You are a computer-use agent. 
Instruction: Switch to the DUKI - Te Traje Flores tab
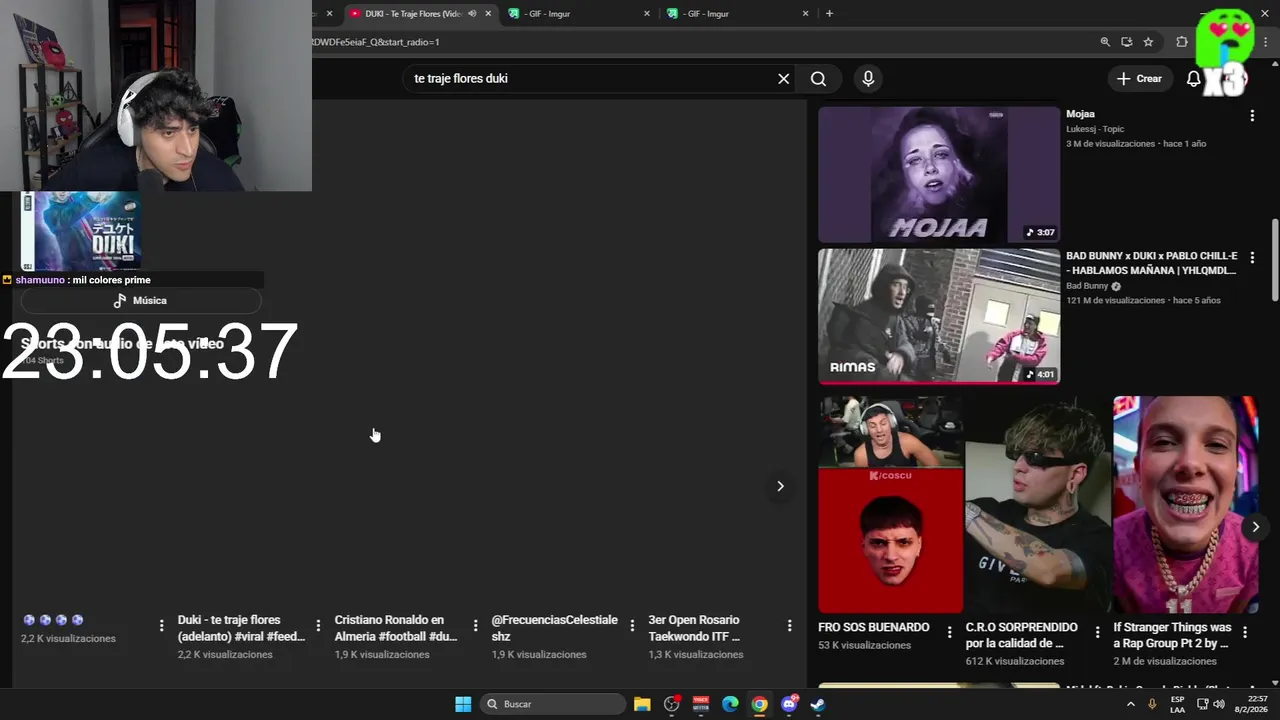coord(412,14)
